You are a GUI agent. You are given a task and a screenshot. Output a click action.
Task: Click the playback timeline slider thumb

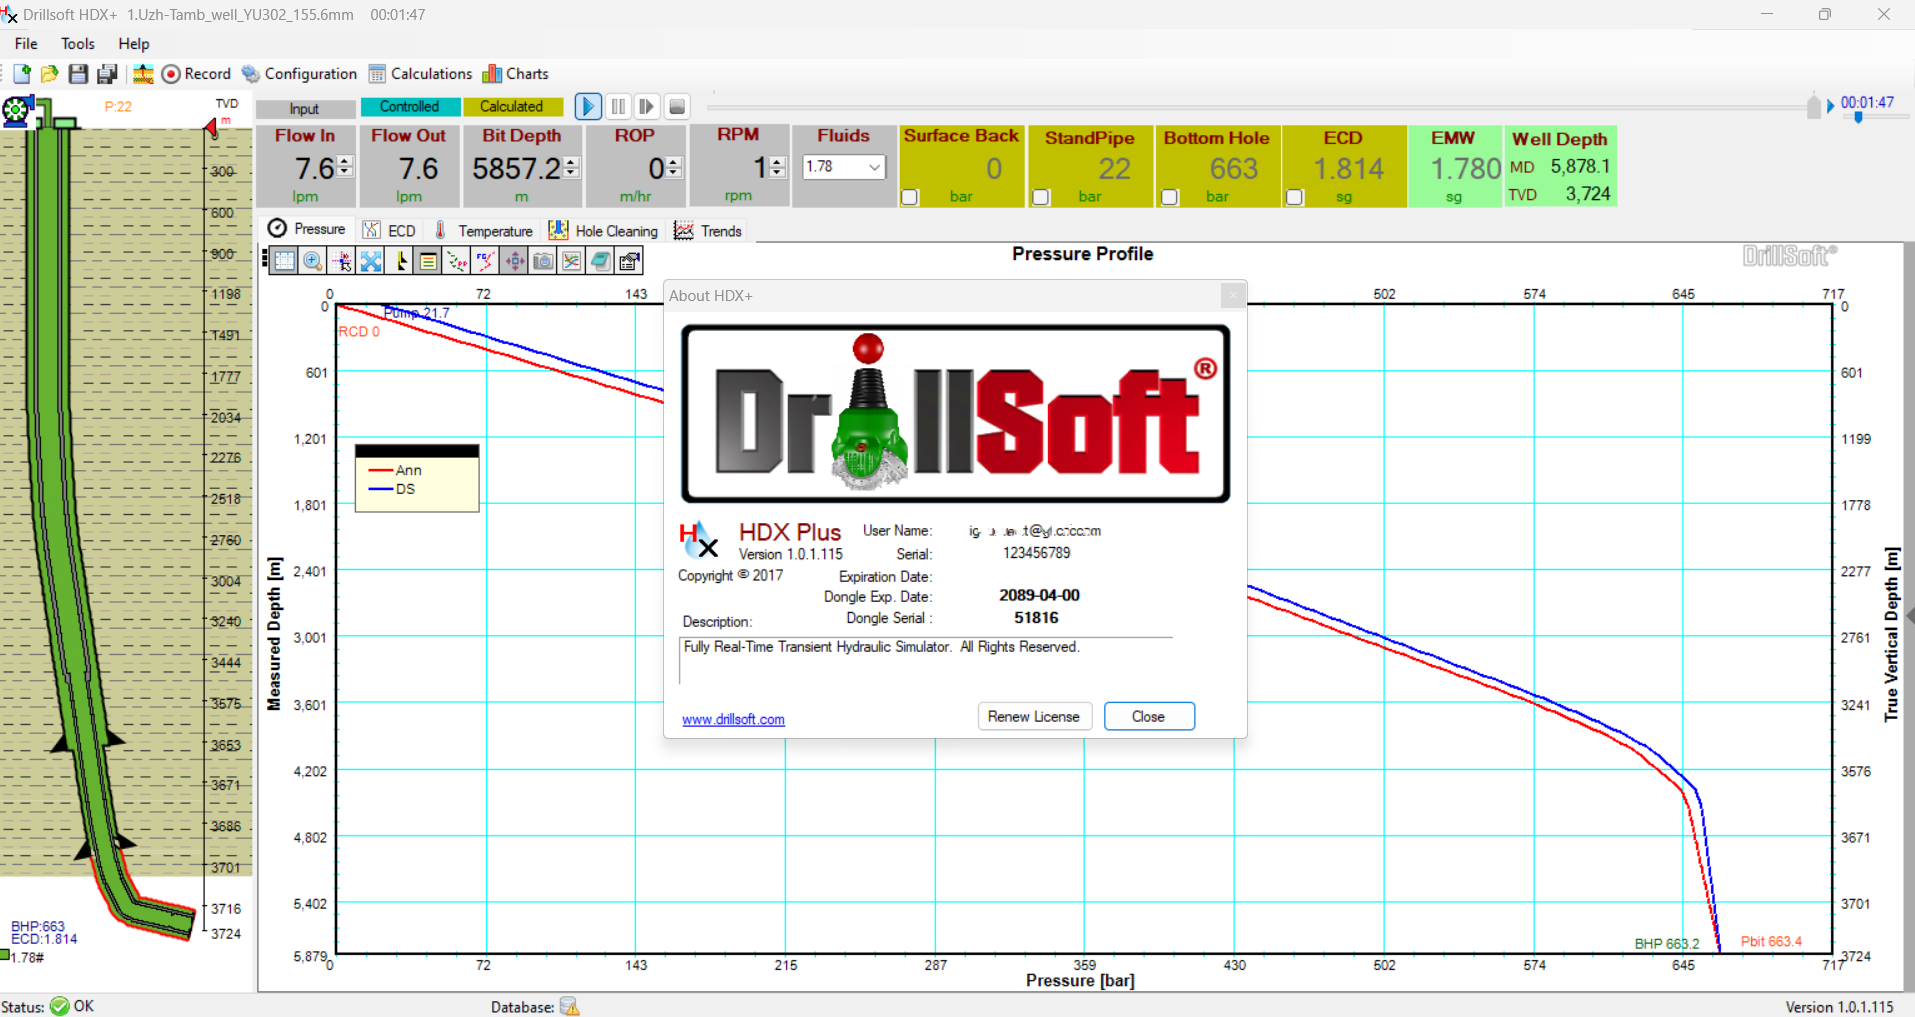click(x=1814, y=106)
